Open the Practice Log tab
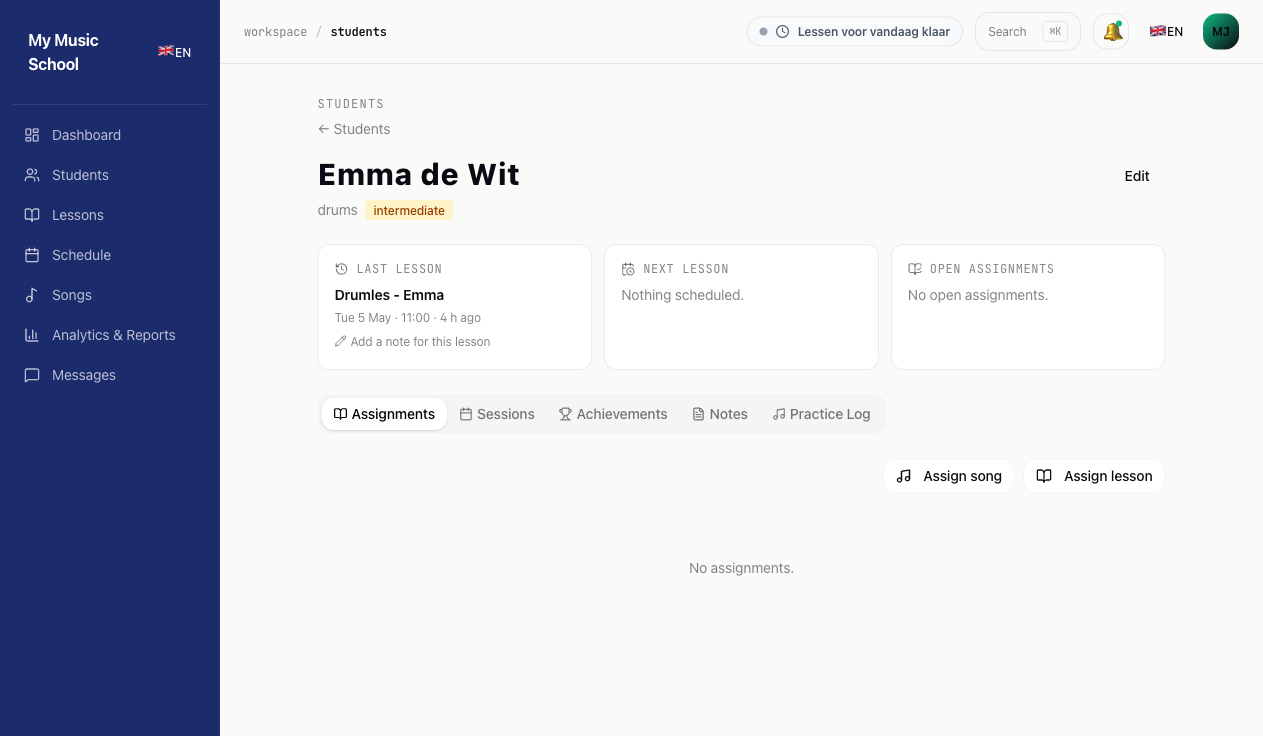The image size is (1263, 736). point(821,414)
